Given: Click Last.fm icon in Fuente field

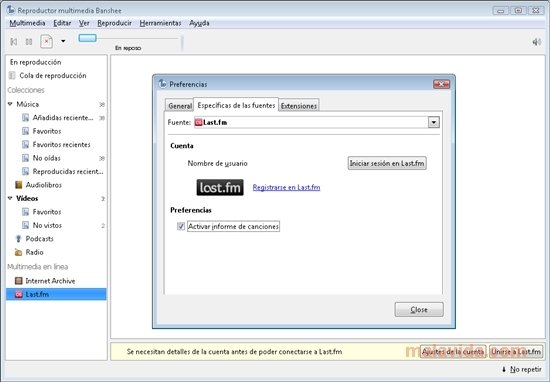Looking at the screenshot, I should pos(199,122).
